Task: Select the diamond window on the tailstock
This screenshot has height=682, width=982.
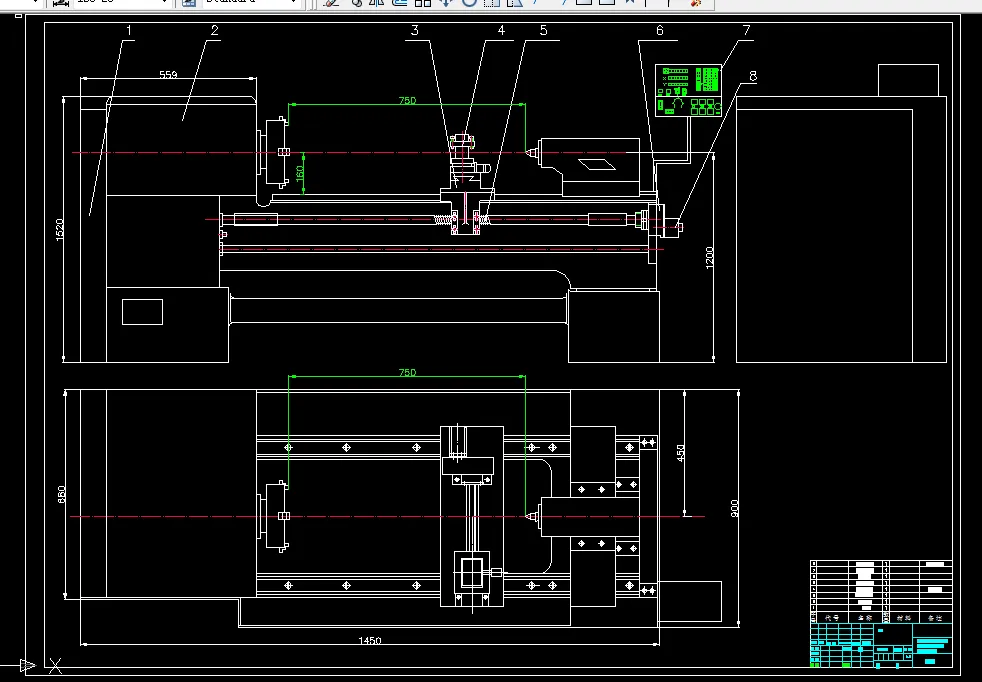Action: [598, 165]
